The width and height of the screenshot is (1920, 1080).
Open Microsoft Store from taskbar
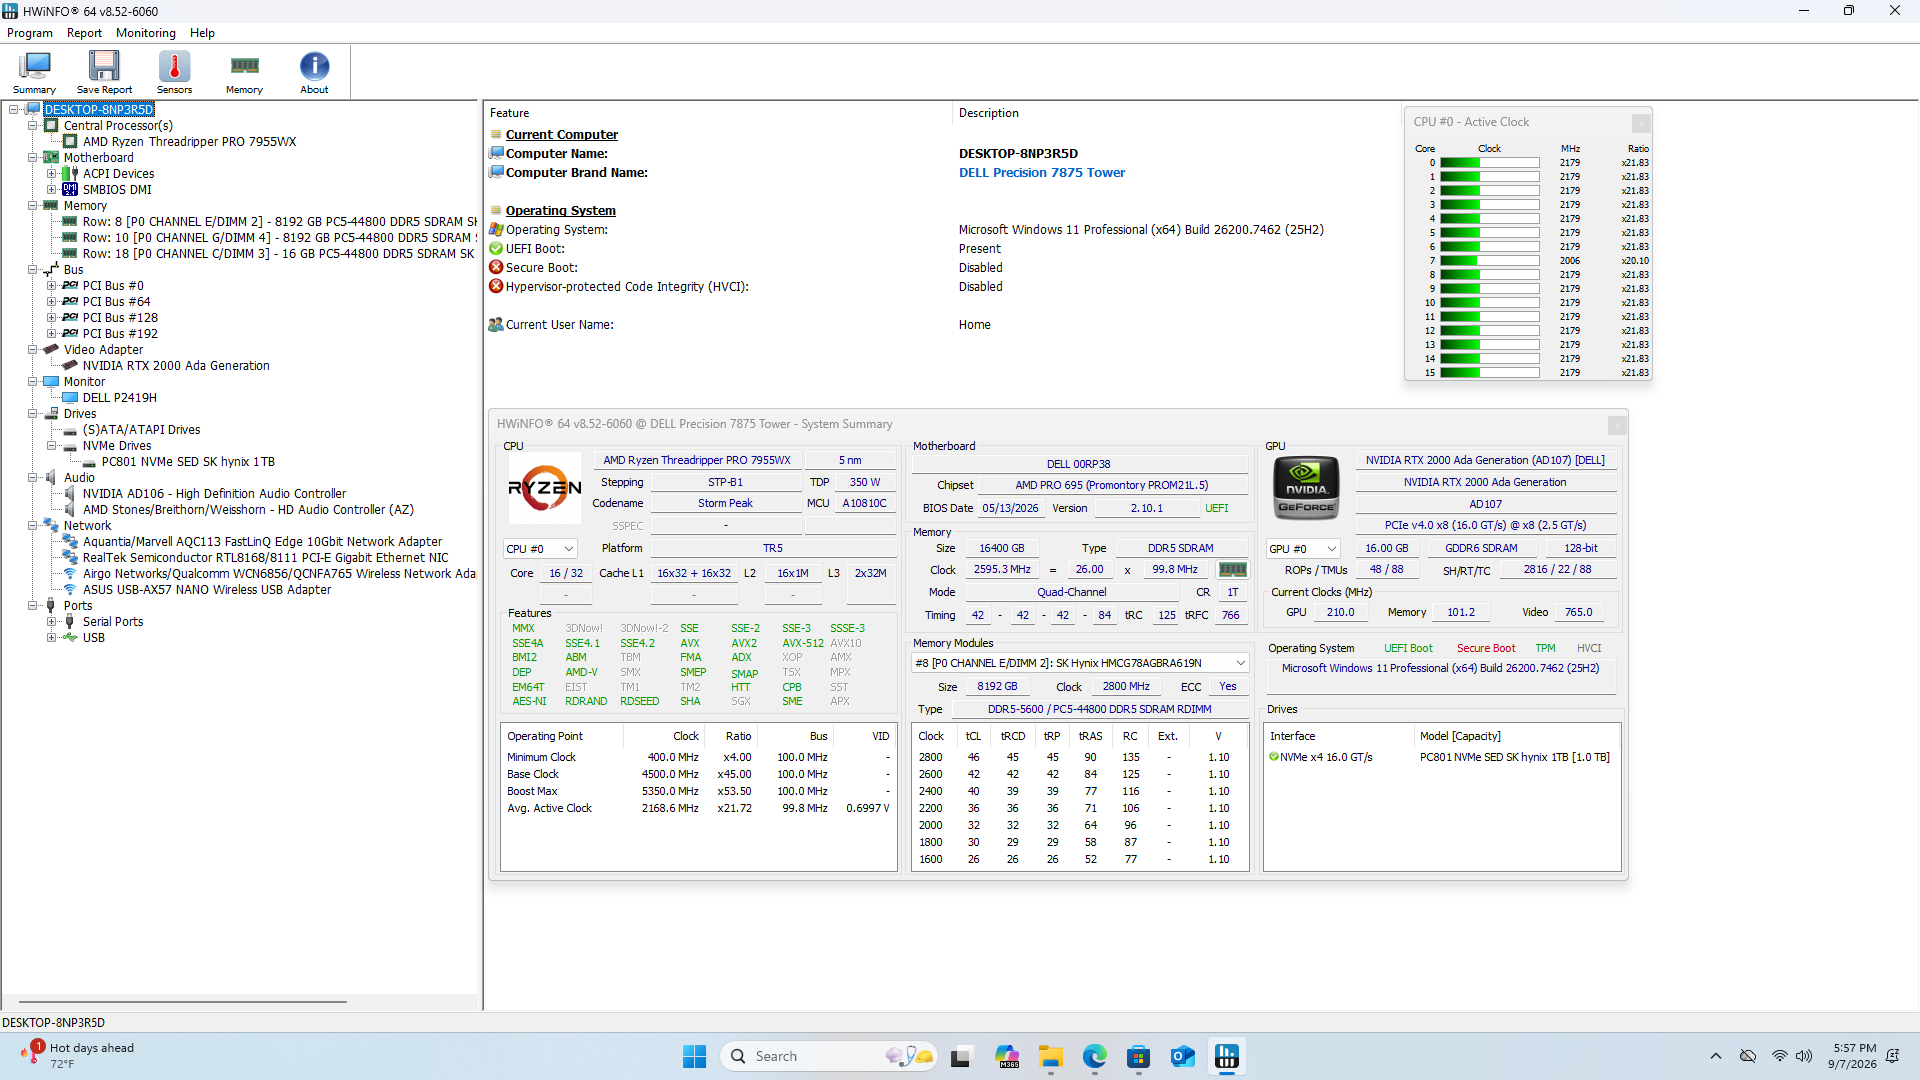click(1138, 1057)
